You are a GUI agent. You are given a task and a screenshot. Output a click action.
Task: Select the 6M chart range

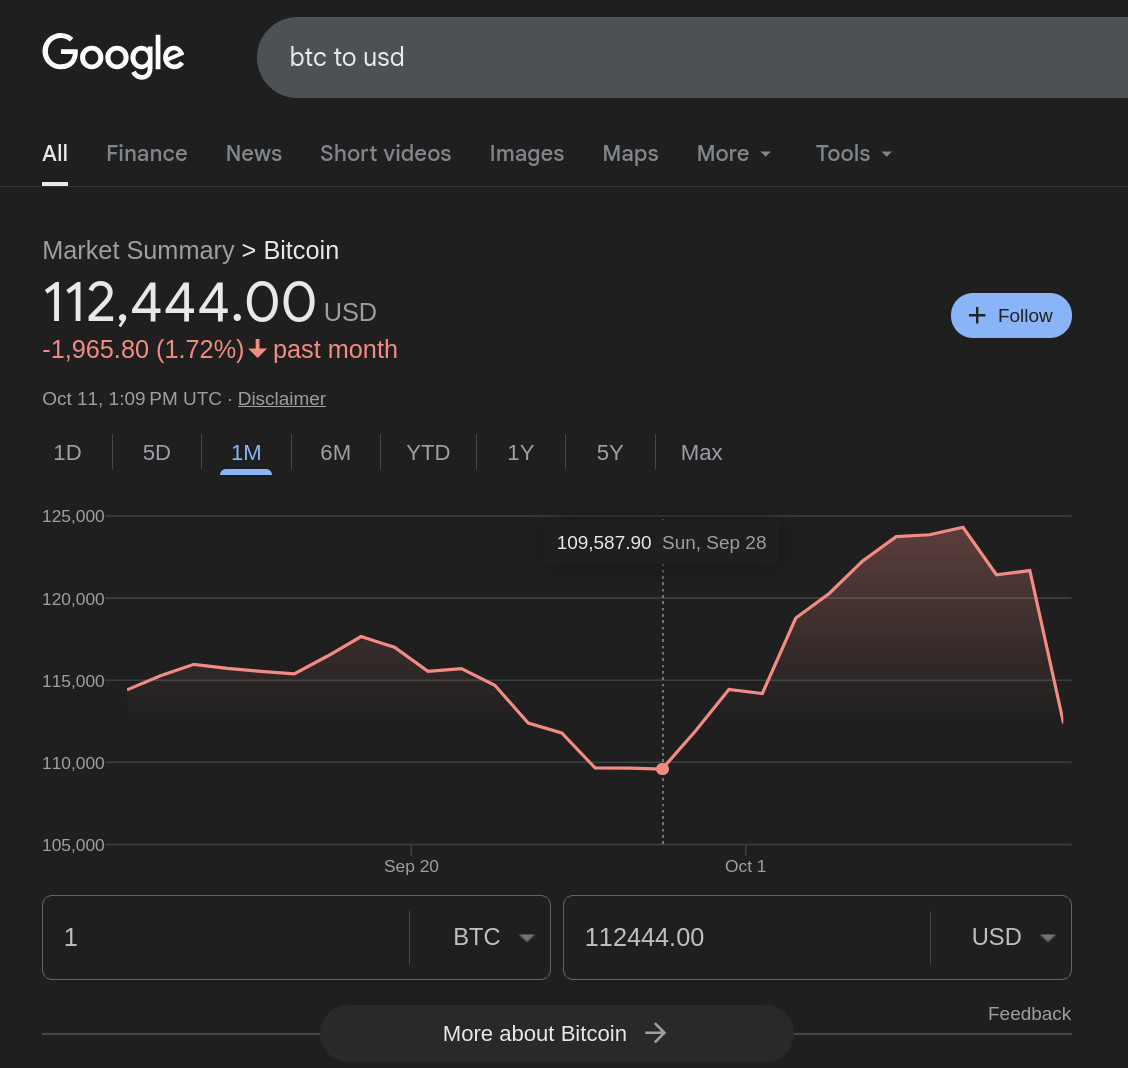[x=335, y=452]
